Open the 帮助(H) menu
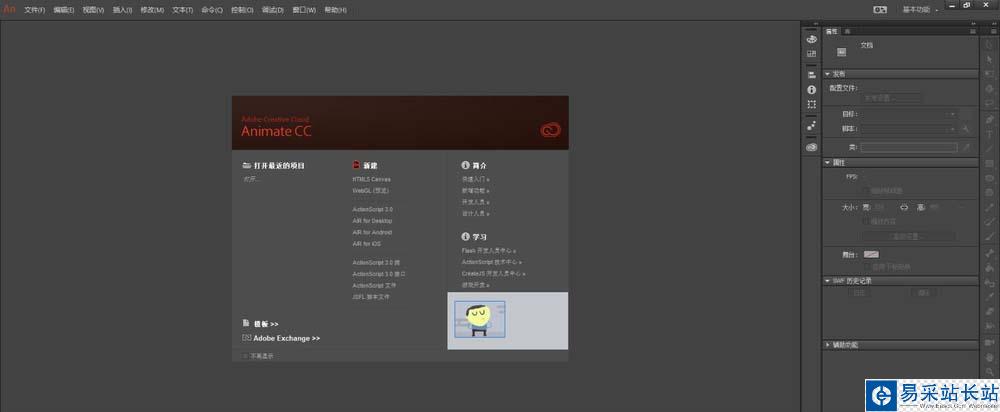This screenshot has width=1000, height=412. click(x=335, y=10)
